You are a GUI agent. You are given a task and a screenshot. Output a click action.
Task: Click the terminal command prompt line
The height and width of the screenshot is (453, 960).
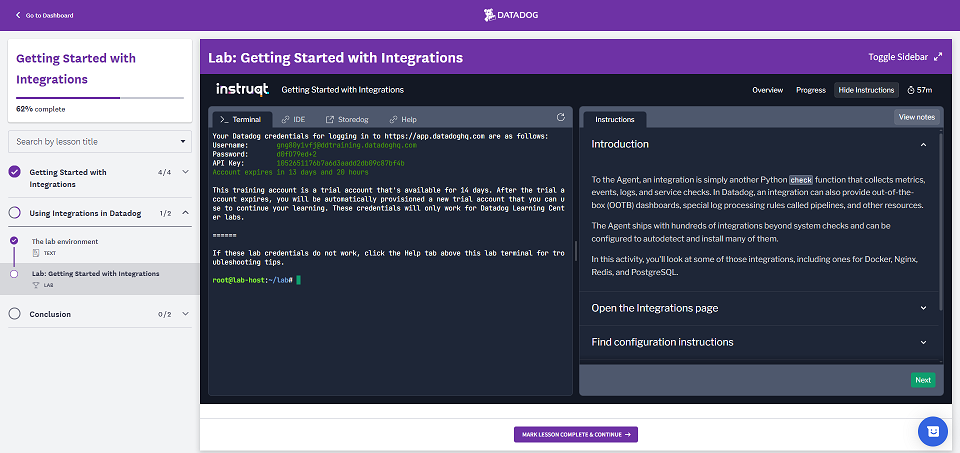point(257,280)
